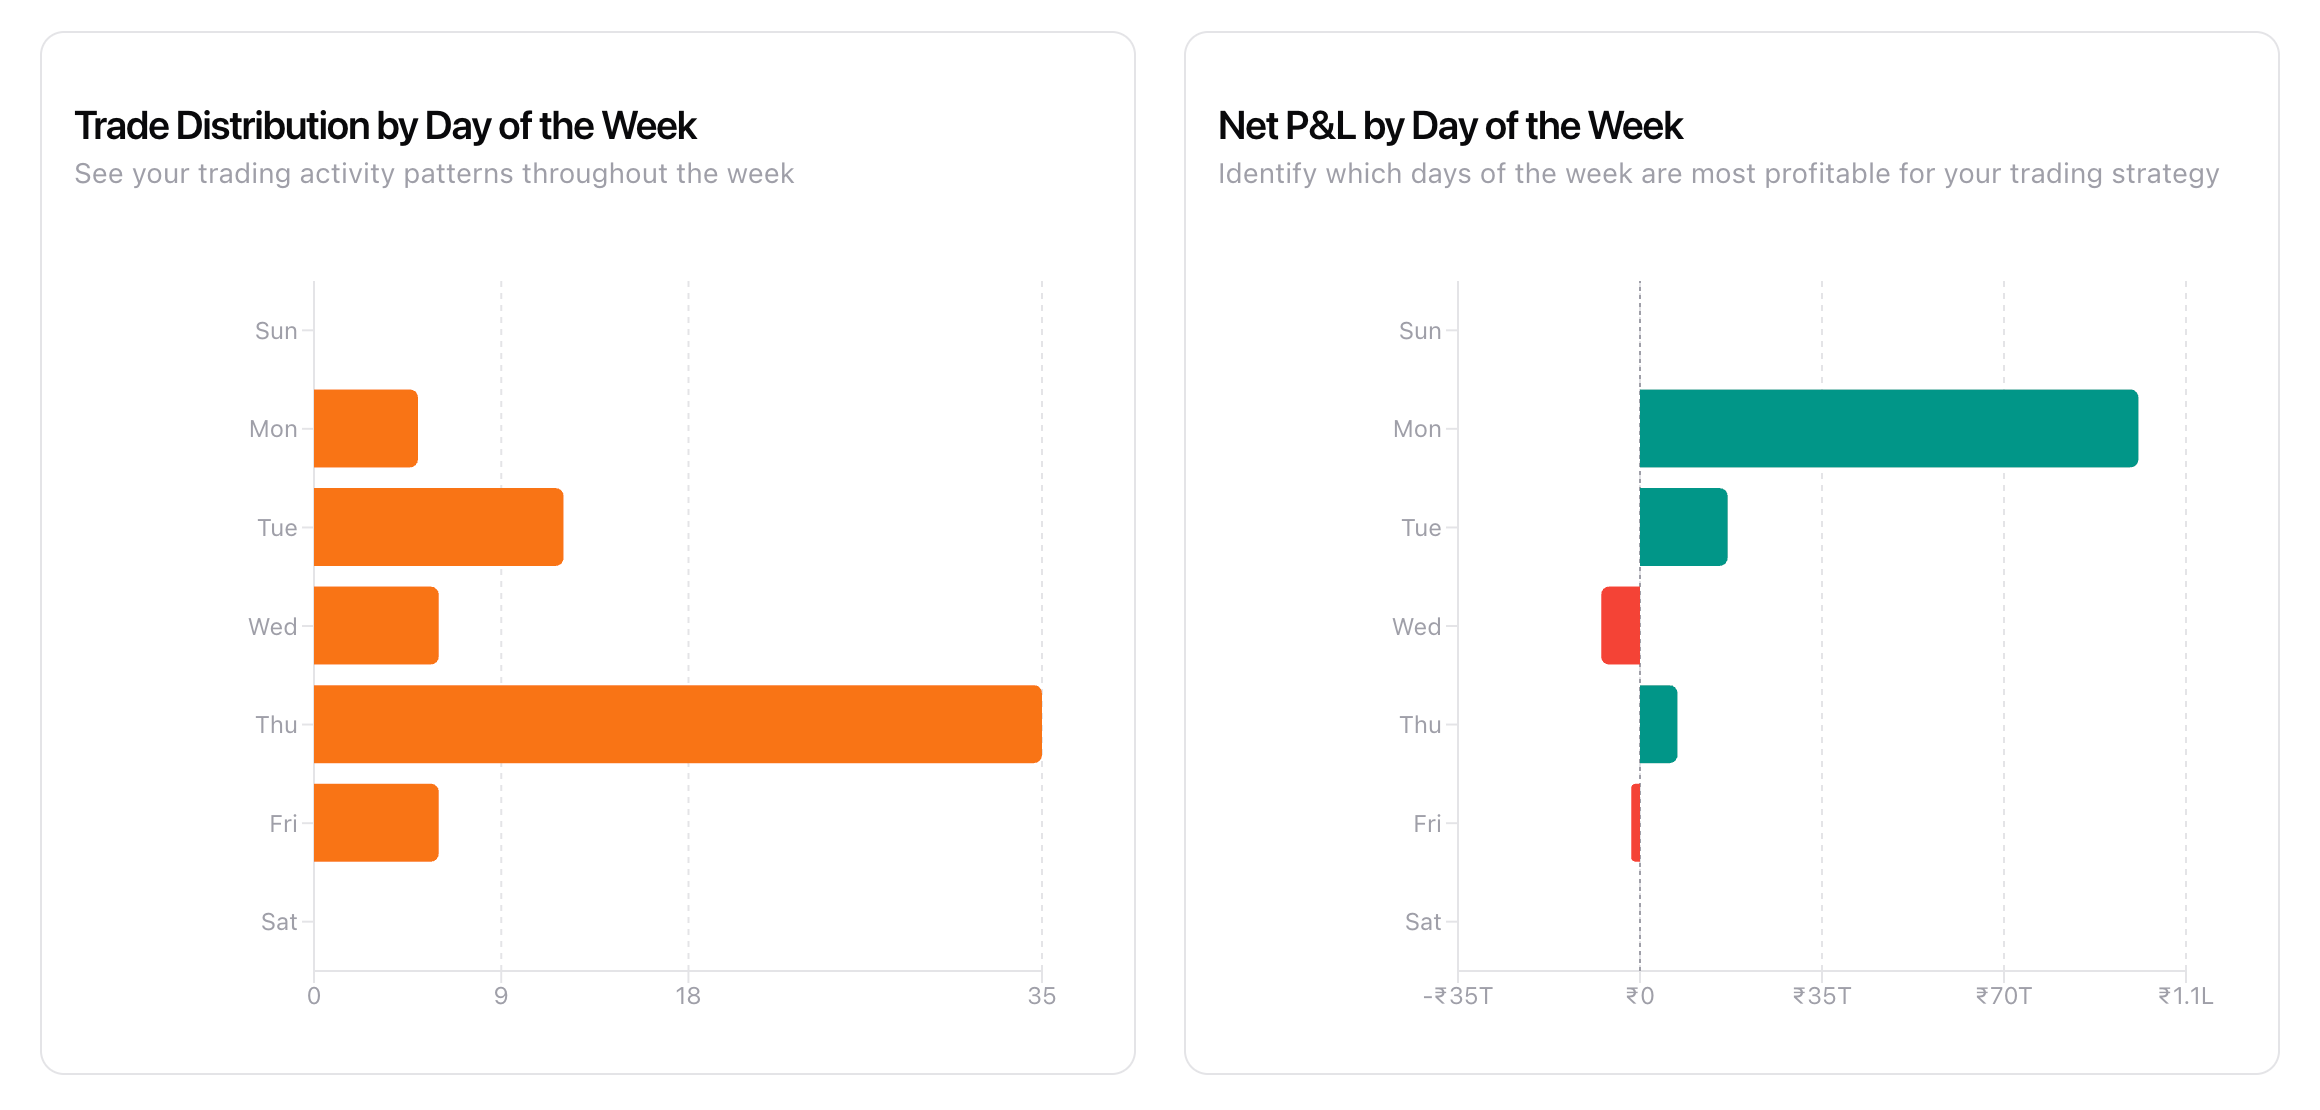
Task: Click the green Tuesday Net P&L bar
Action: 1683,527
